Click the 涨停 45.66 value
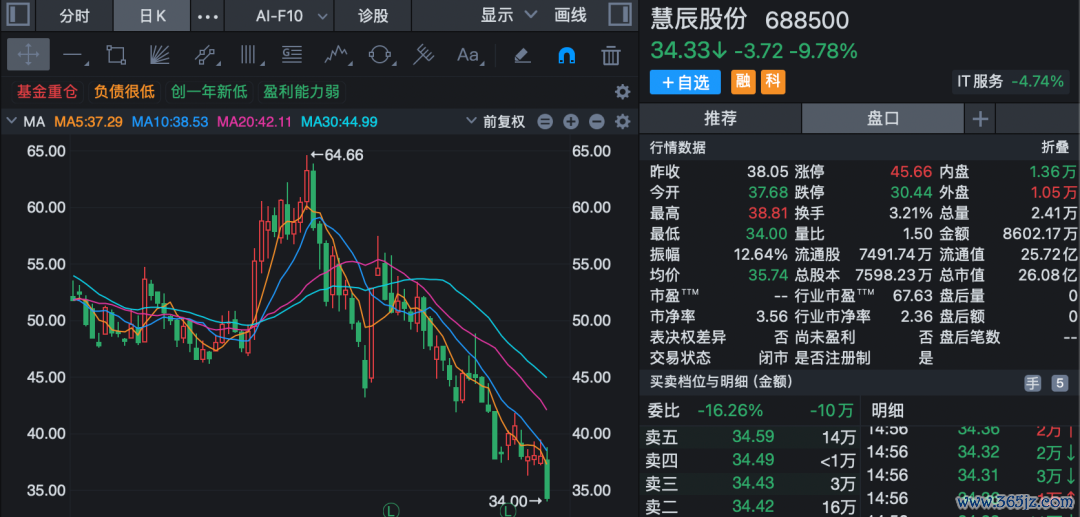Viewport: 1080px width, 517px height. click(x=911, y=171)
